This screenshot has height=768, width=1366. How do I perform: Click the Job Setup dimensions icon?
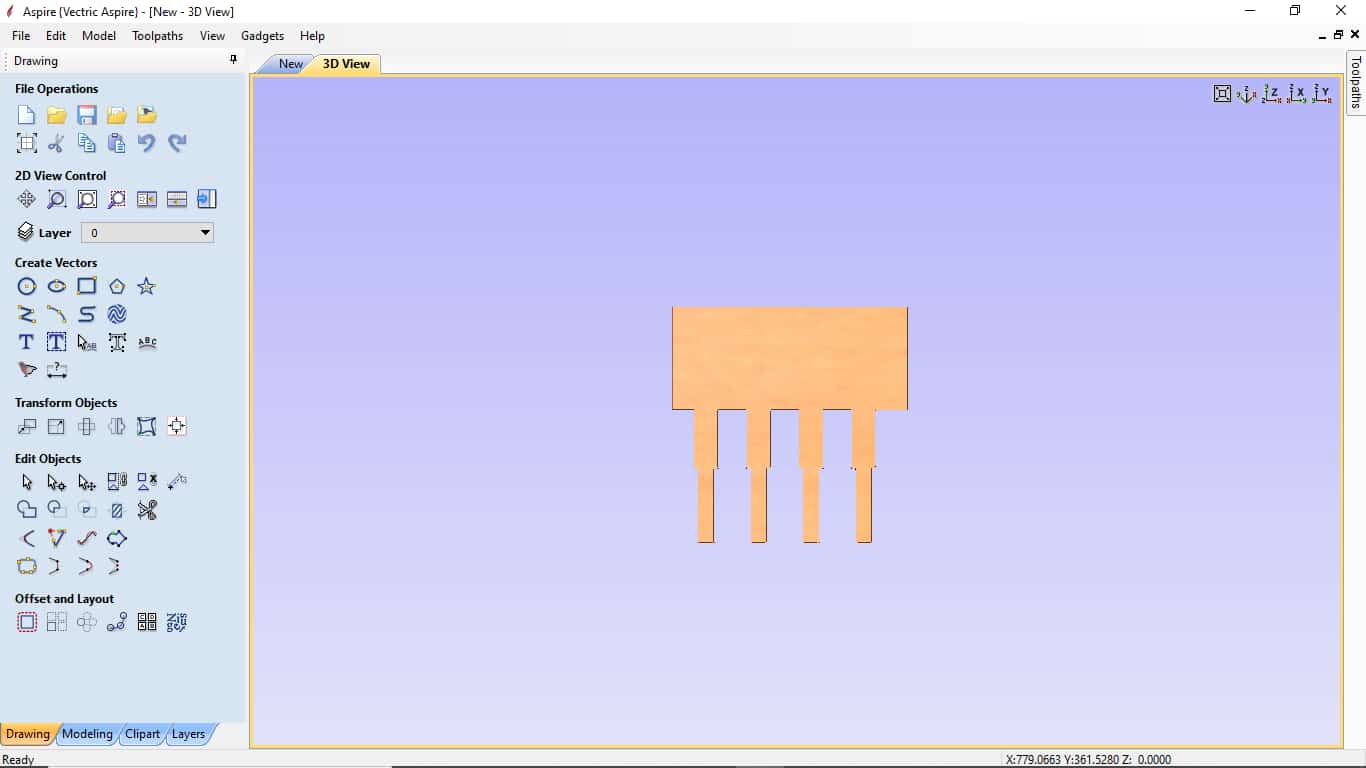click(x=27, y=143)
